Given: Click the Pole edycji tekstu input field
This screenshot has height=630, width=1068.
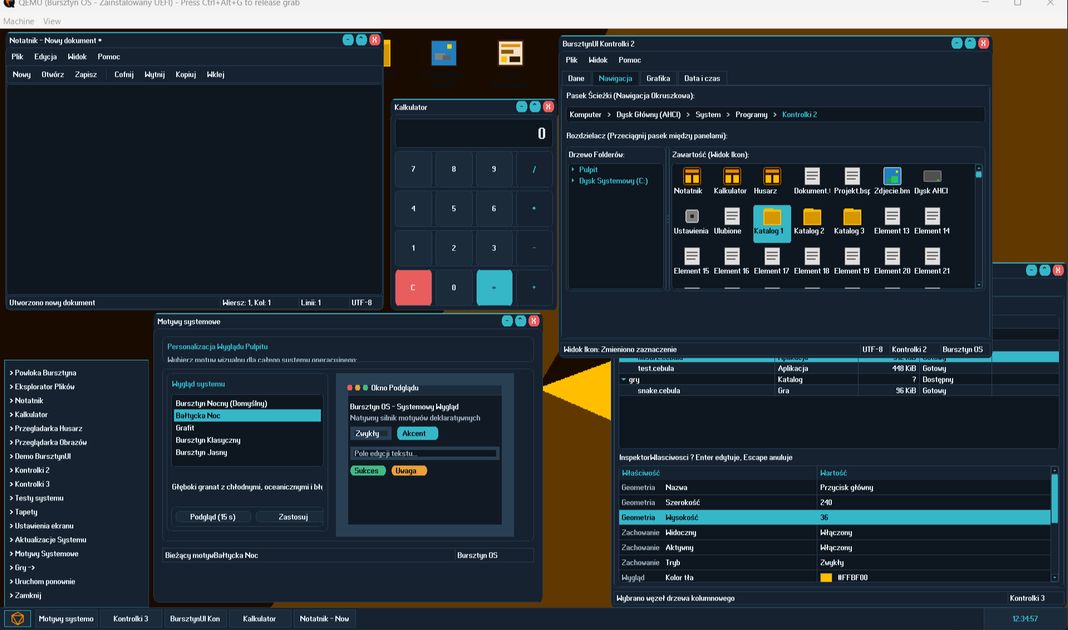Looking at the screenshot, I should pyautogui.click(x=424, y=453).
